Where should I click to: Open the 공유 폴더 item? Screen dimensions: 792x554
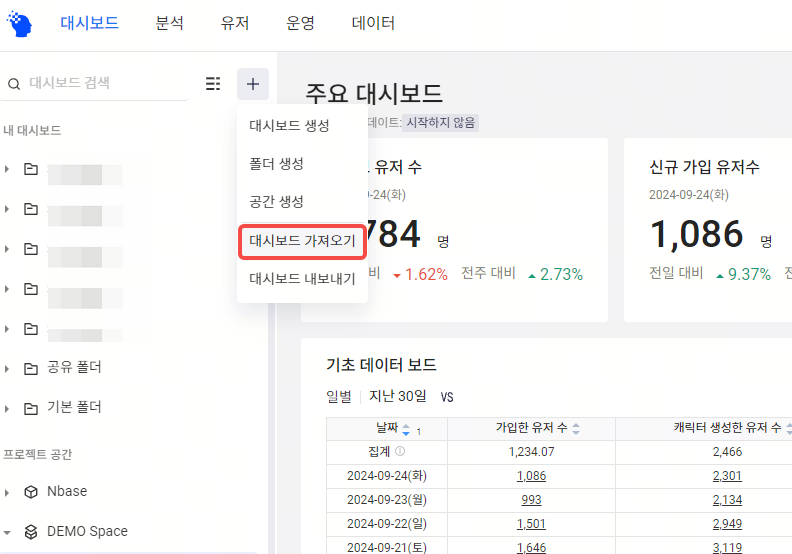click(x=74, y=367)
